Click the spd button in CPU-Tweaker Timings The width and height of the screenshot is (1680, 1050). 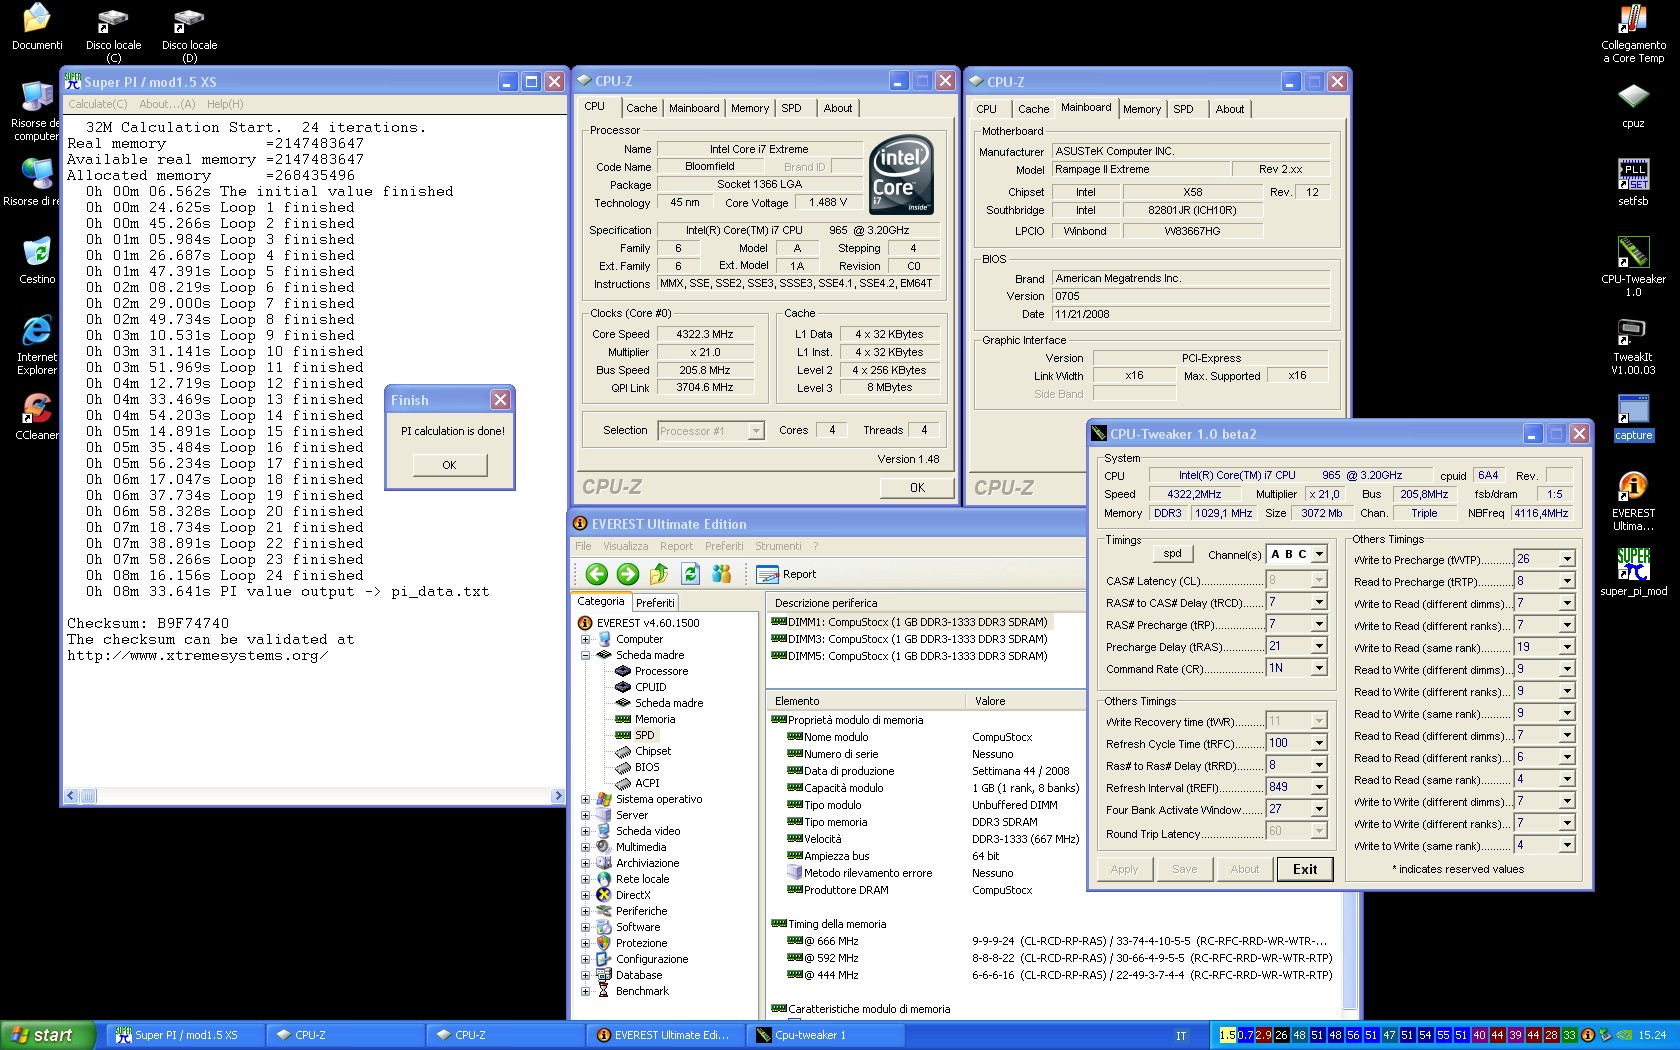[1172, 553]
